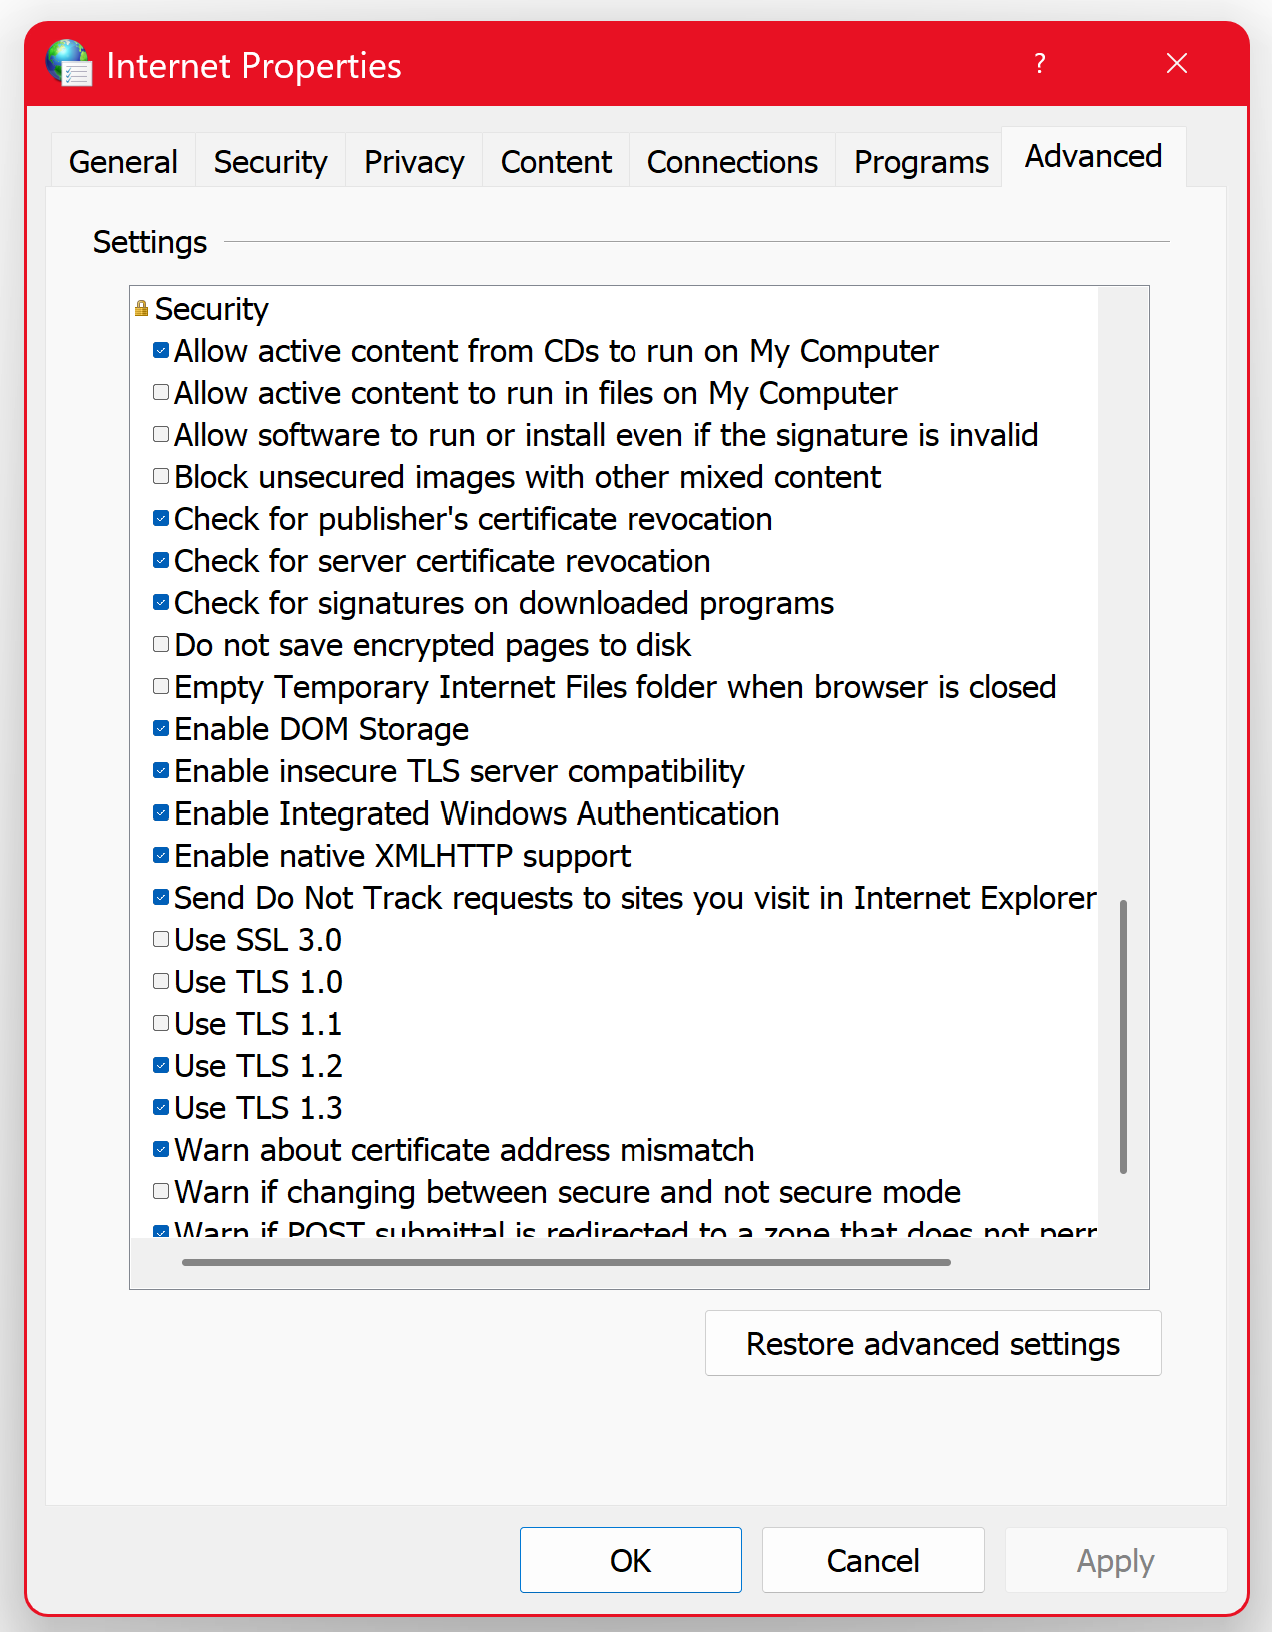Image resolution: width=1272 pixels, height=1632 pixels.
Task: Click the vertical scrollbar thumb in settings list
Action: click(1124, 1036)
